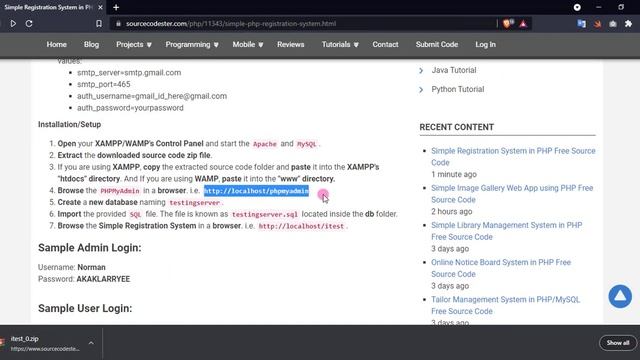Viewport: 640px width, 360px height.
Task: Open the Contact menu item
Action: tap(385, 44)
